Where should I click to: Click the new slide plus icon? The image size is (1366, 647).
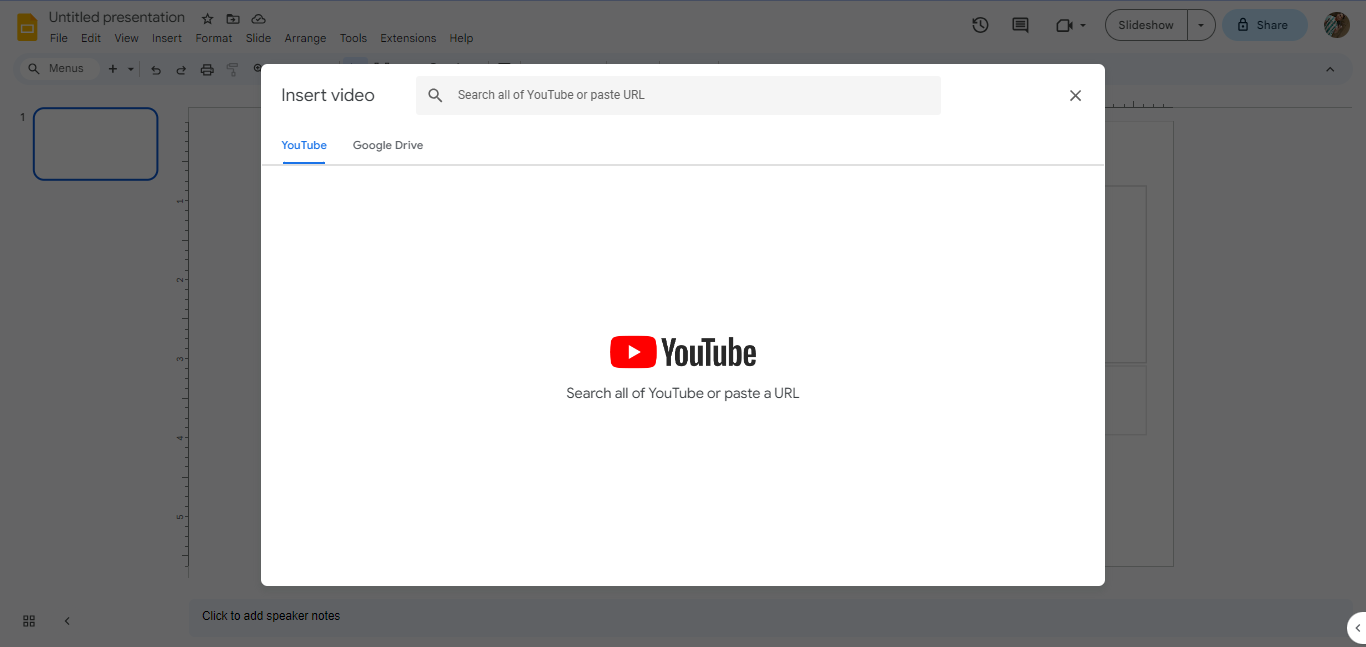[112, 69]
